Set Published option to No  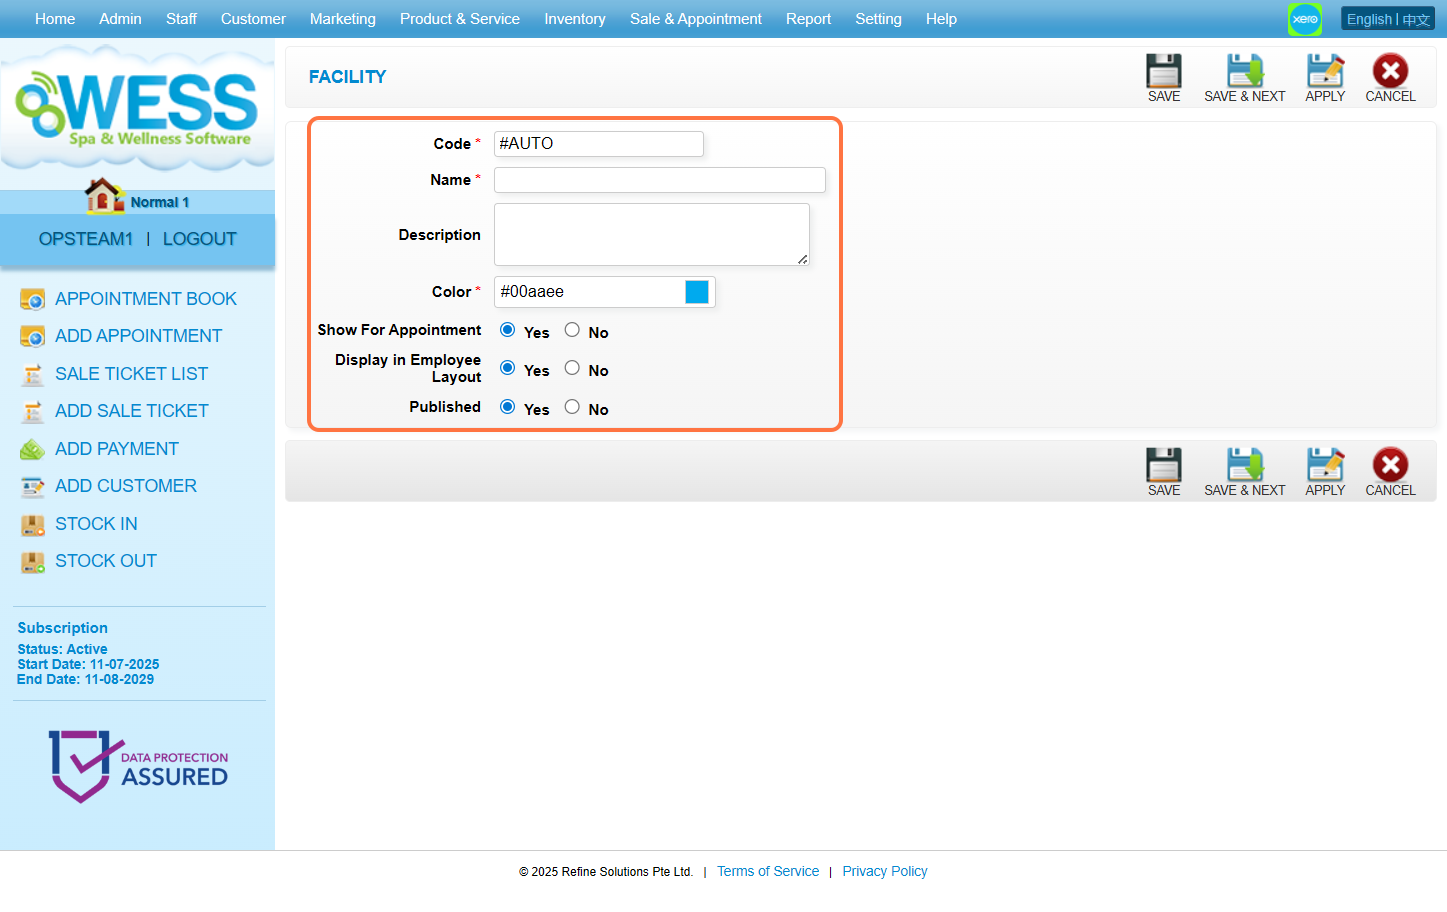click(x=572, y=407)
